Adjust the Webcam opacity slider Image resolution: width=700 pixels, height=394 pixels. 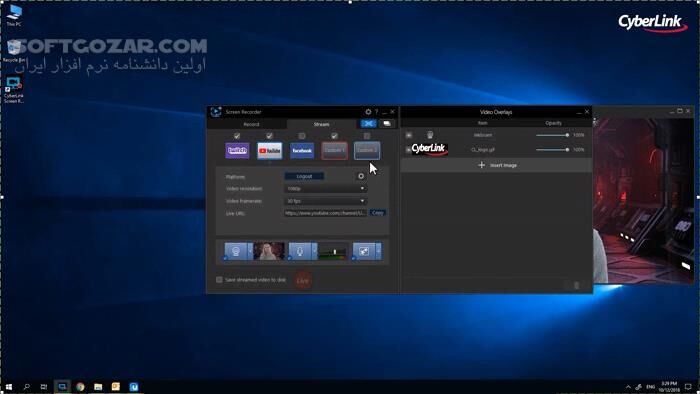click(x=552, y=135)
